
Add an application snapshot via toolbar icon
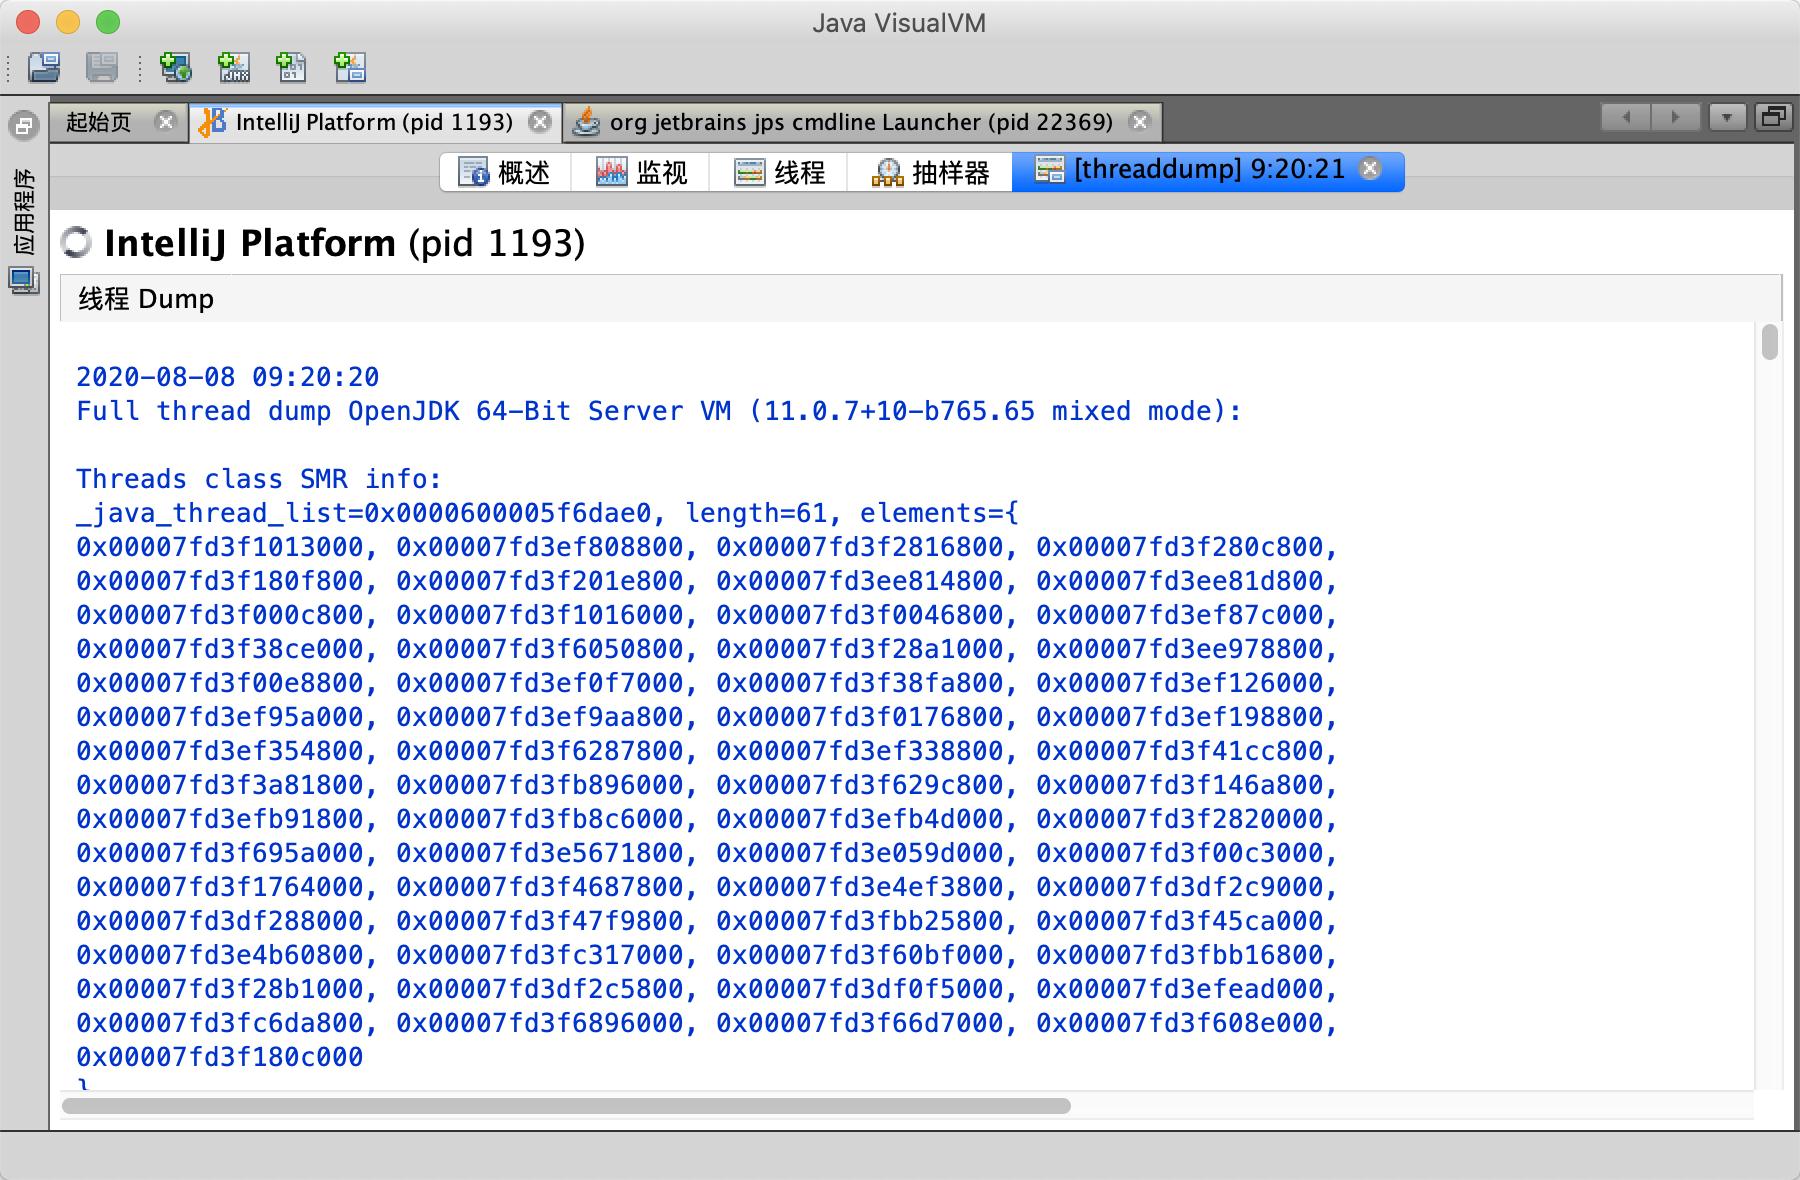tap(350, 67)
